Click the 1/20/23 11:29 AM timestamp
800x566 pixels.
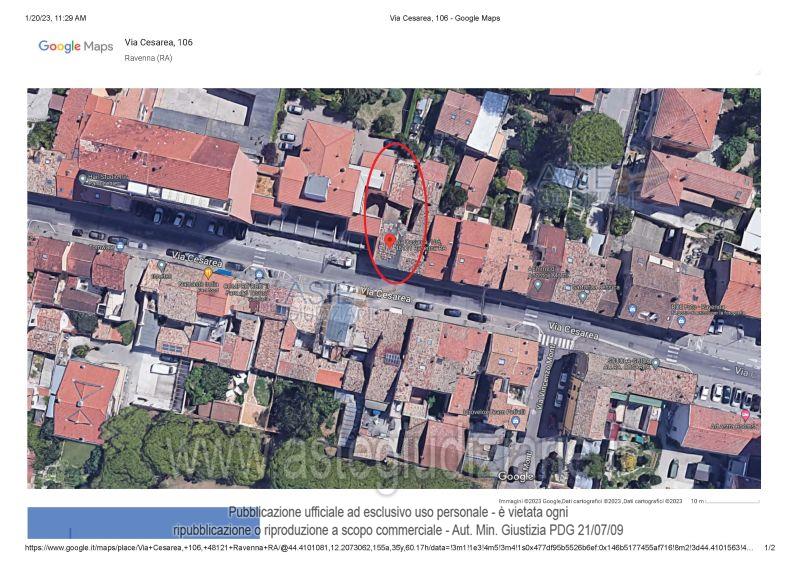tap(55, 18)
